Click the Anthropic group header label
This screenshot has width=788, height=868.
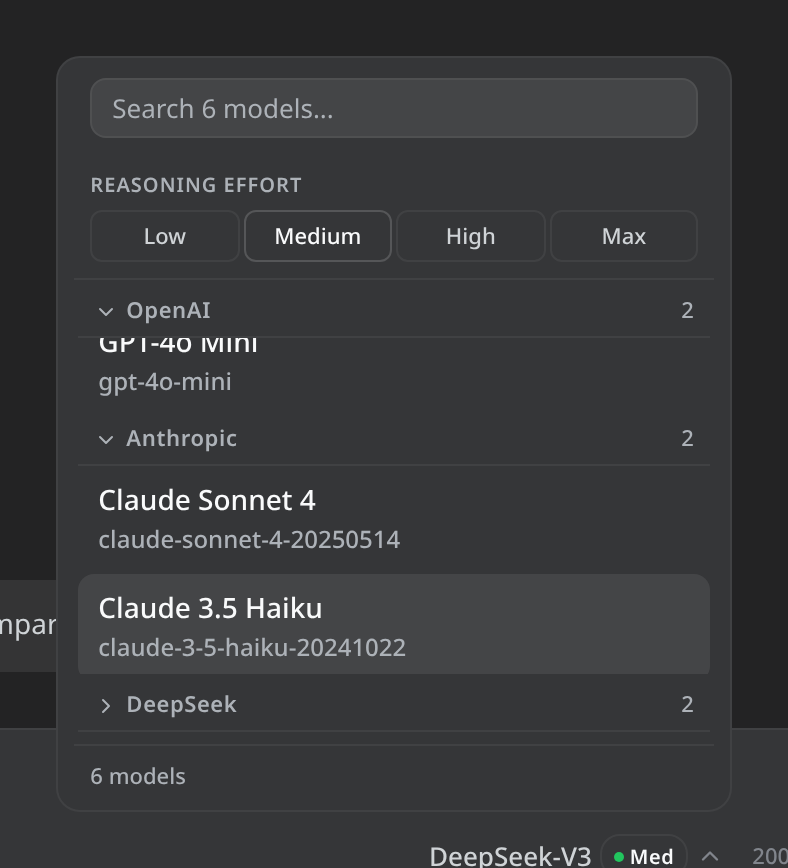pyautogui.click(x=182, y=438)
